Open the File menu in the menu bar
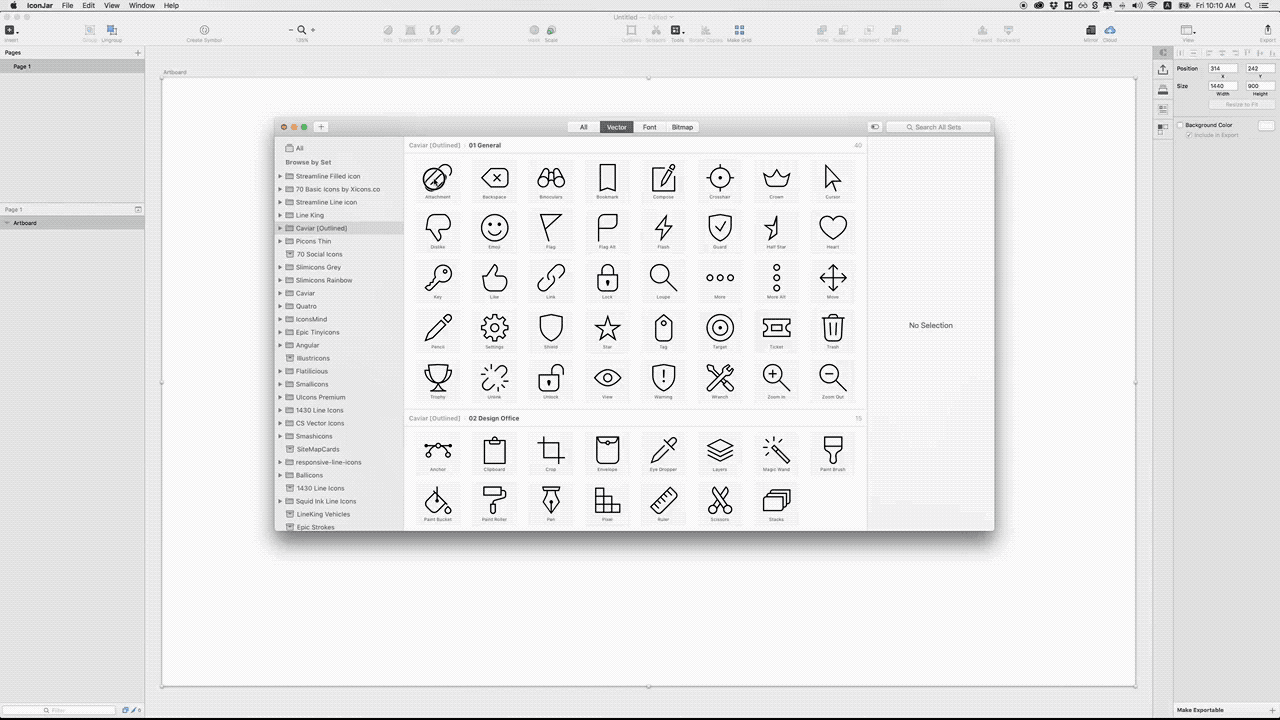The width and height of the screenshot is (1280, 720). click(x=66, y=5)
